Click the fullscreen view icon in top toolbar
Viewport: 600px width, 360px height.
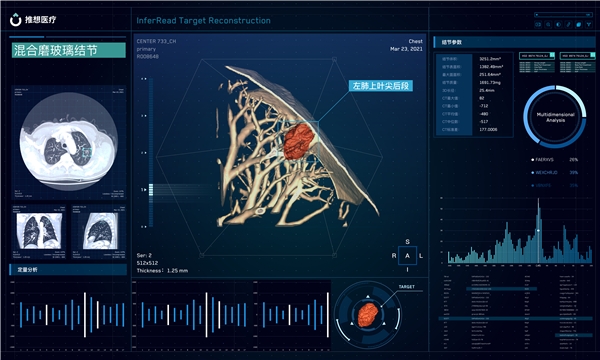[x=538, y=24]
